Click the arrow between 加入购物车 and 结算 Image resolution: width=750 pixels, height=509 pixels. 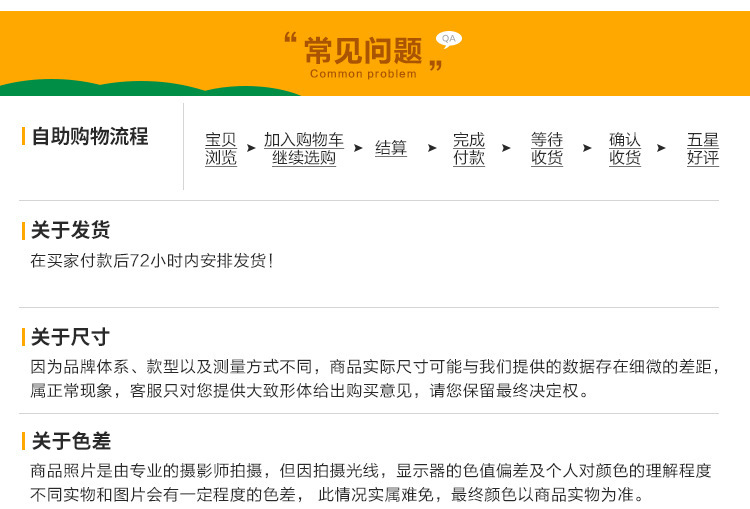point(358,148)
